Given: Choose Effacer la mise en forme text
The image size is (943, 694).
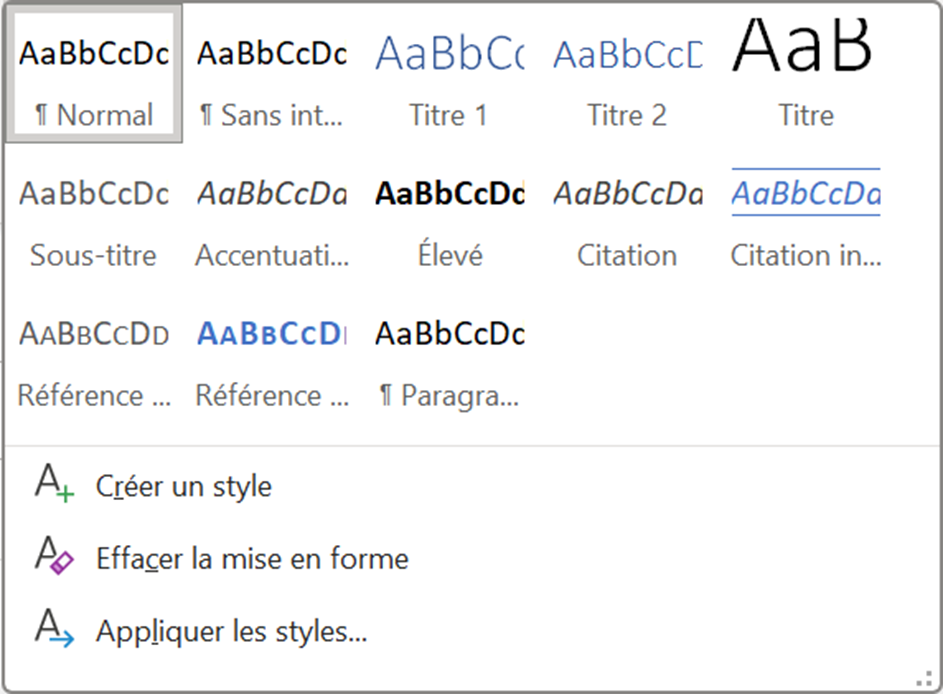Looking at the screenshot, I should (x=252, y=558).
